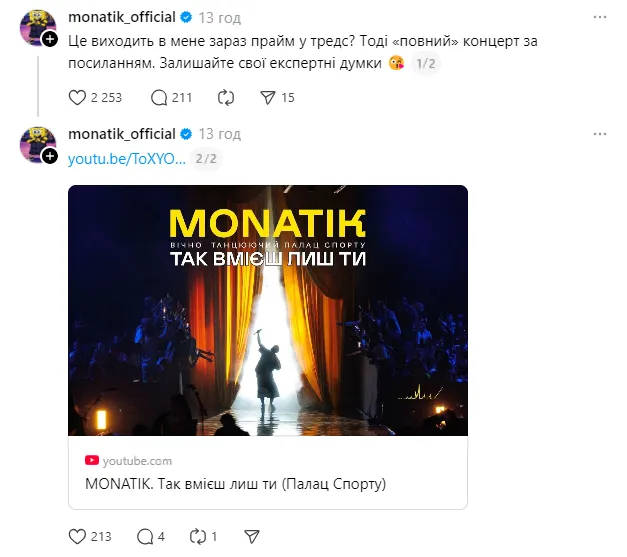Open the MONATIK concert video thumbnail
The height and width of the screenshot is (557, 627).
click(x=267, y=310)
